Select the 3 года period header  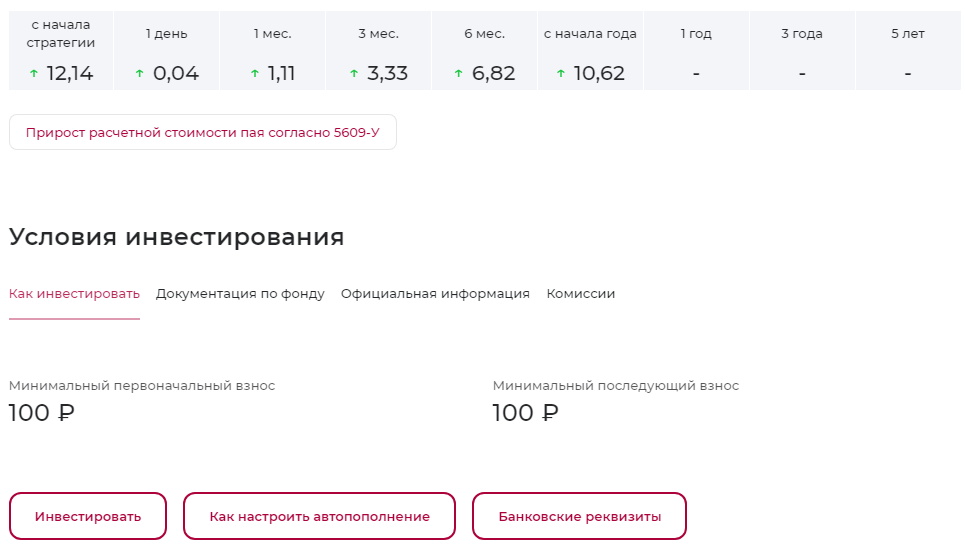802,34
